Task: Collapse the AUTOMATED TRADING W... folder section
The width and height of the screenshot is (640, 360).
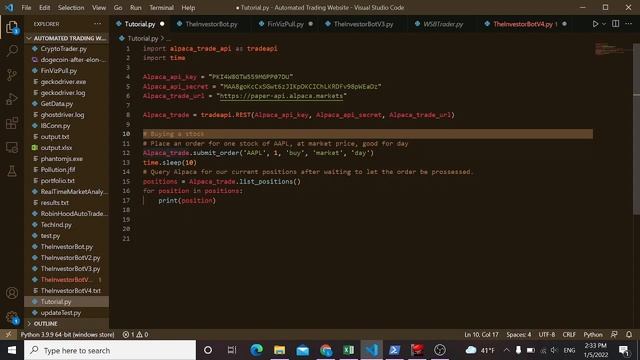Action: (67, 38)
